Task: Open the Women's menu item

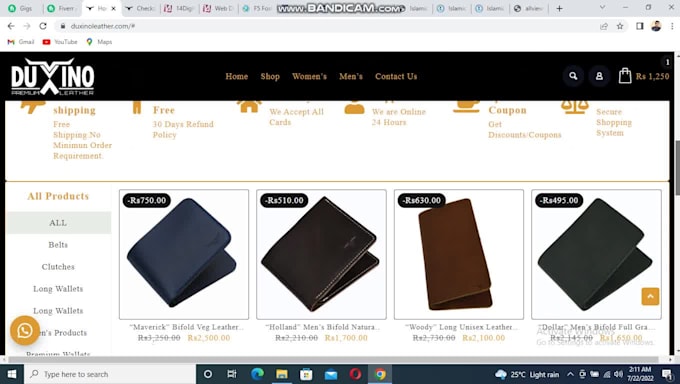Action: [309, 76]
